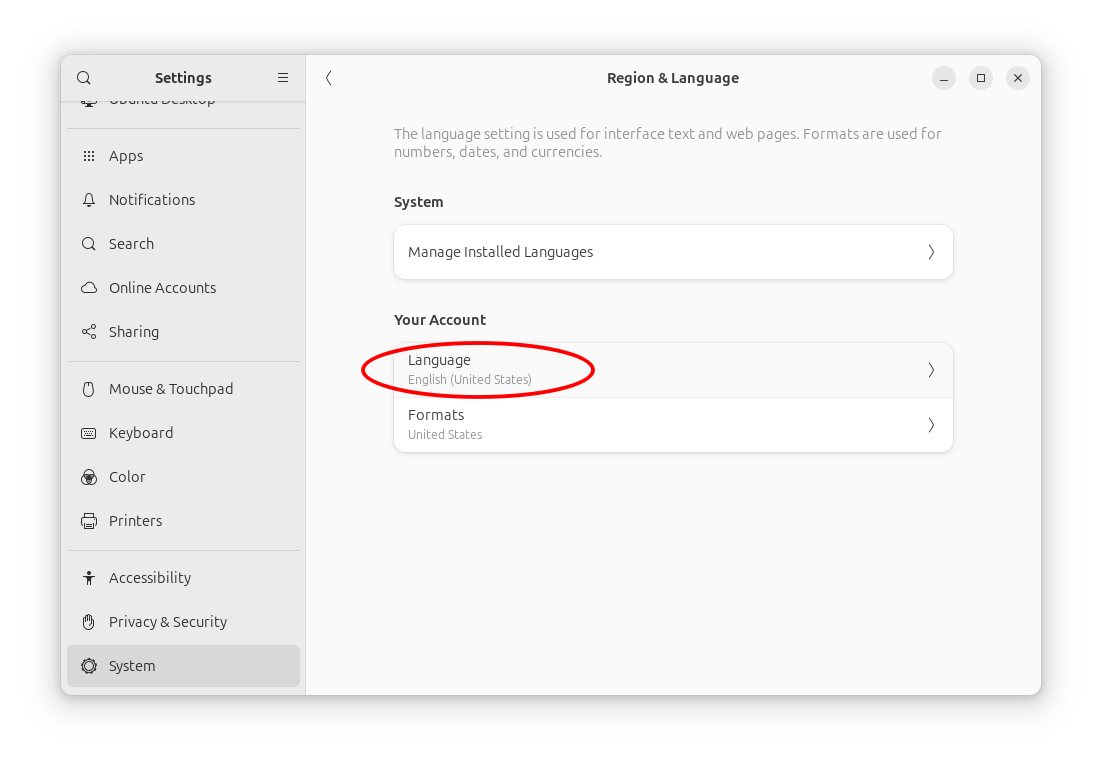Click the Notifications bell icon
Viewport: 1102px width, 762px height.
[89, 200]
